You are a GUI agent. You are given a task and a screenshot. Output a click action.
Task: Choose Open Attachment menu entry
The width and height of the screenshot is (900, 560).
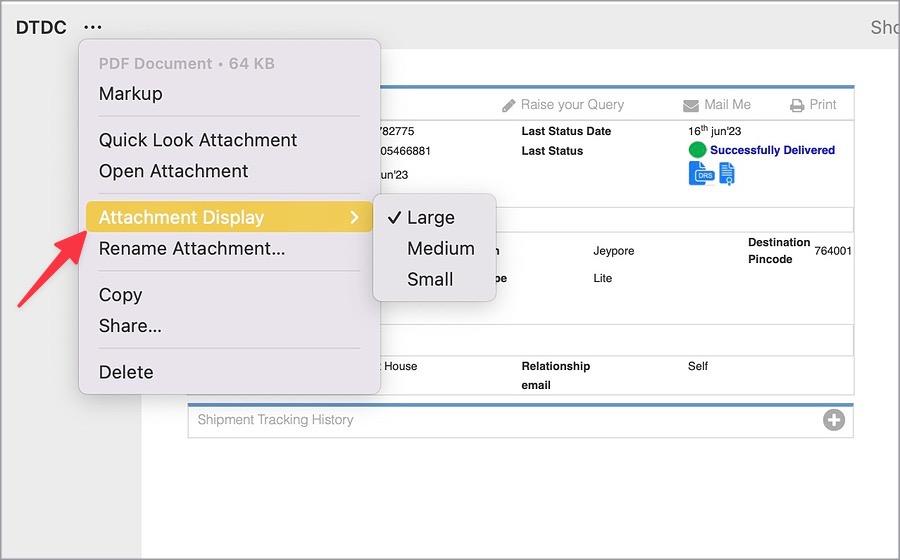click(173, 171)
